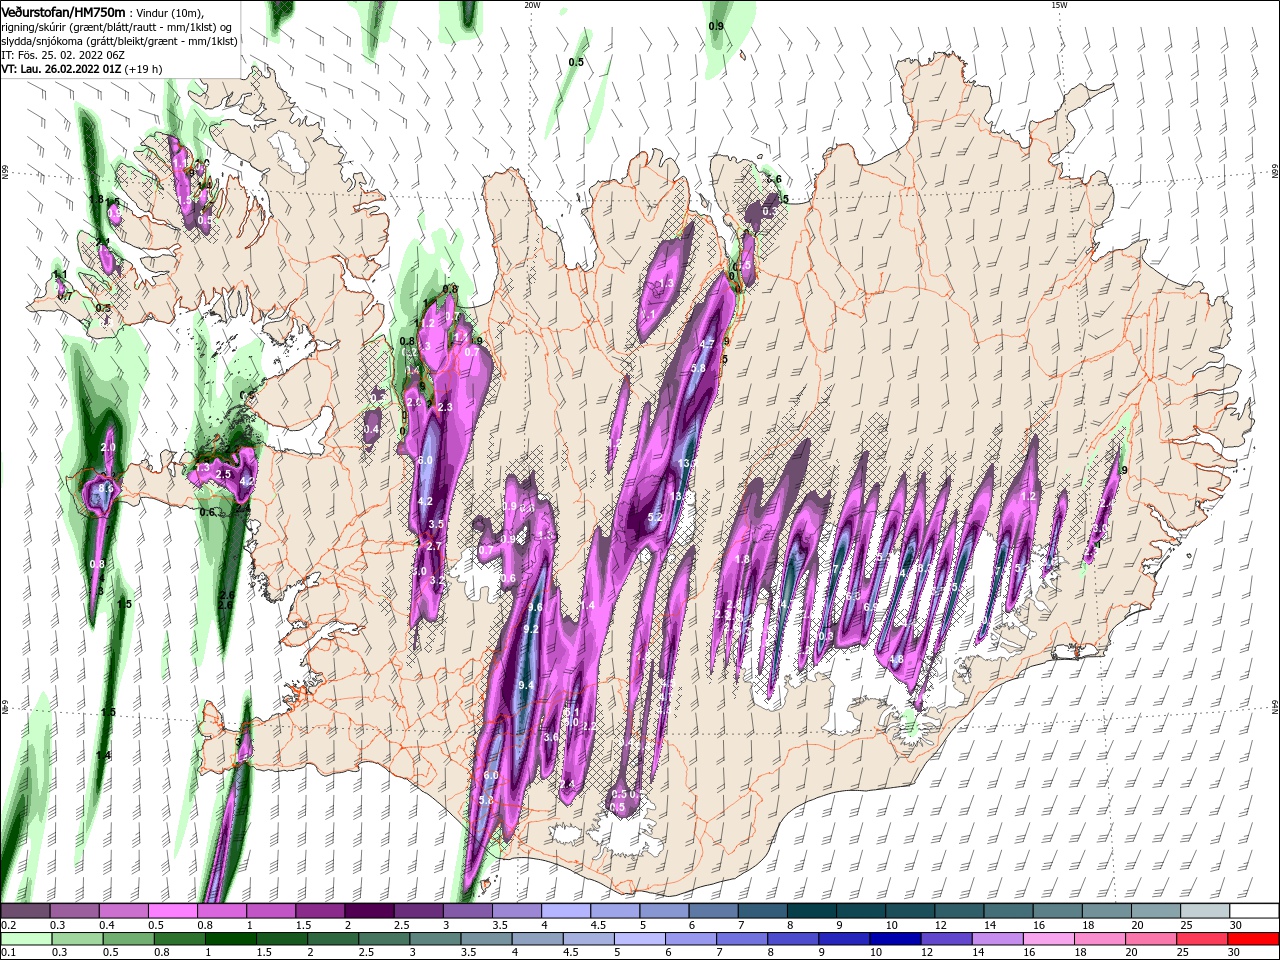Select the pink 0.5–0.8 swatch in upper legend
The height and width of the screenshot is (960, 1280).
(172, 911)
